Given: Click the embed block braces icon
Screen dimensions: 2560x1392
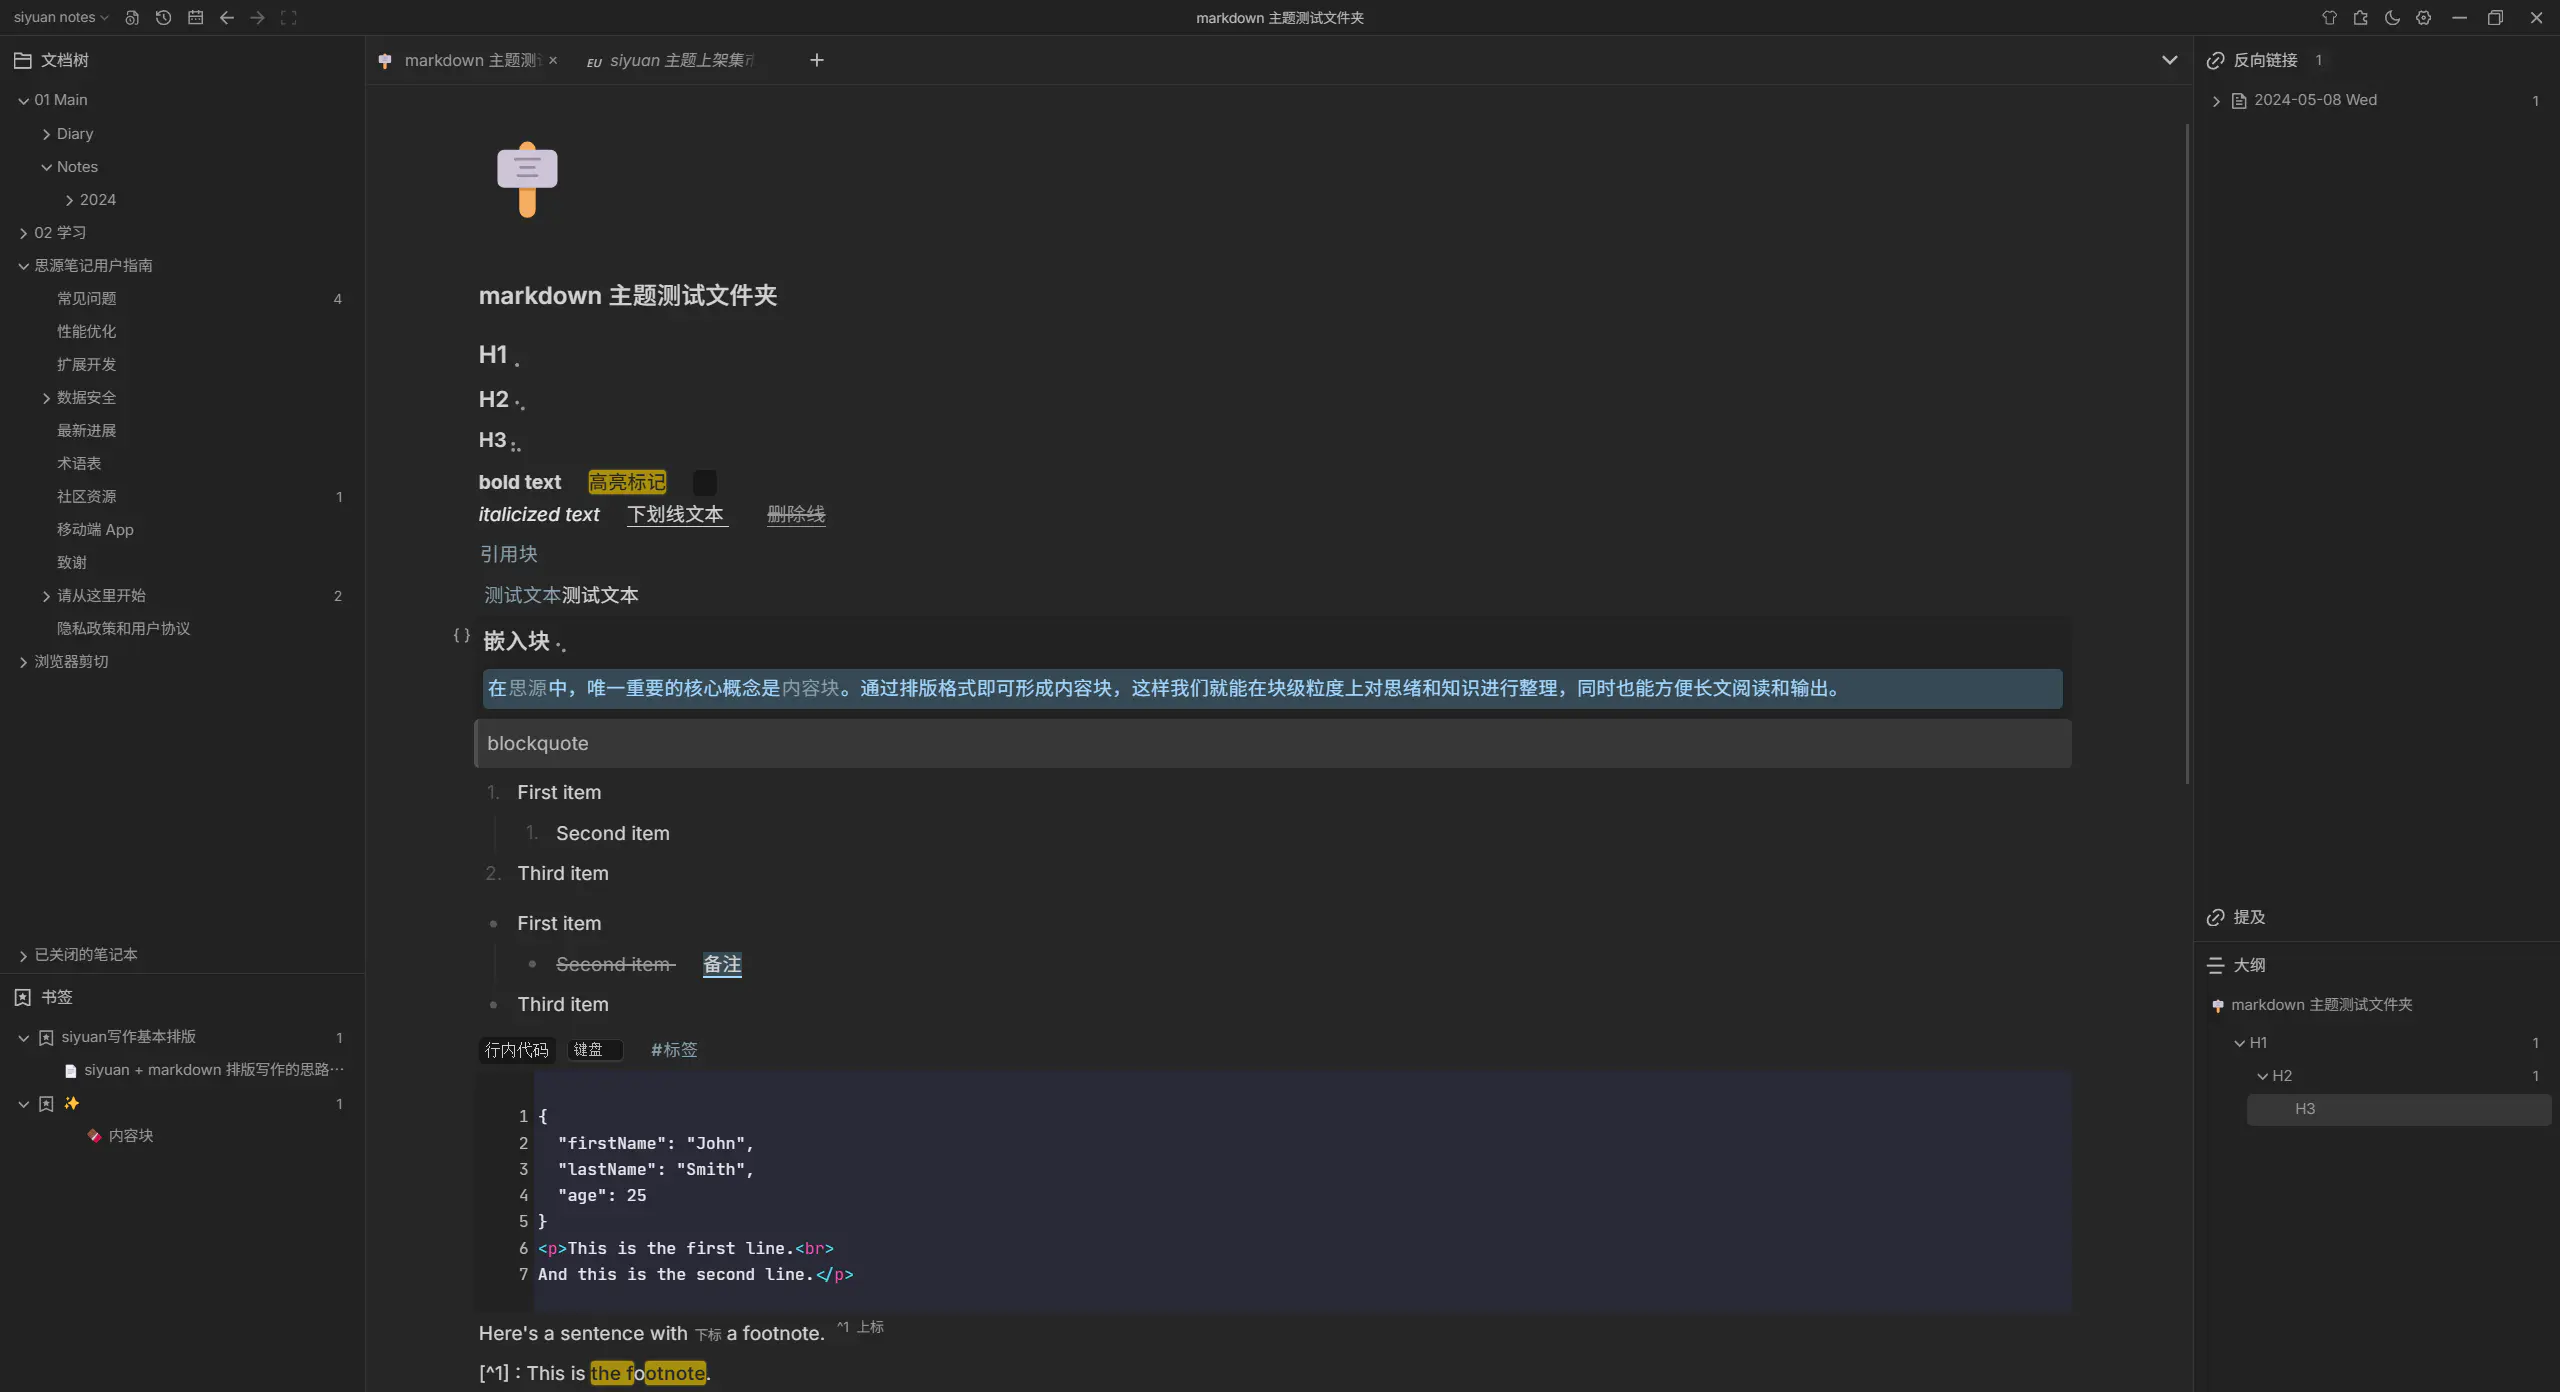Looking at the screenshot, I should tap(461, 635).
